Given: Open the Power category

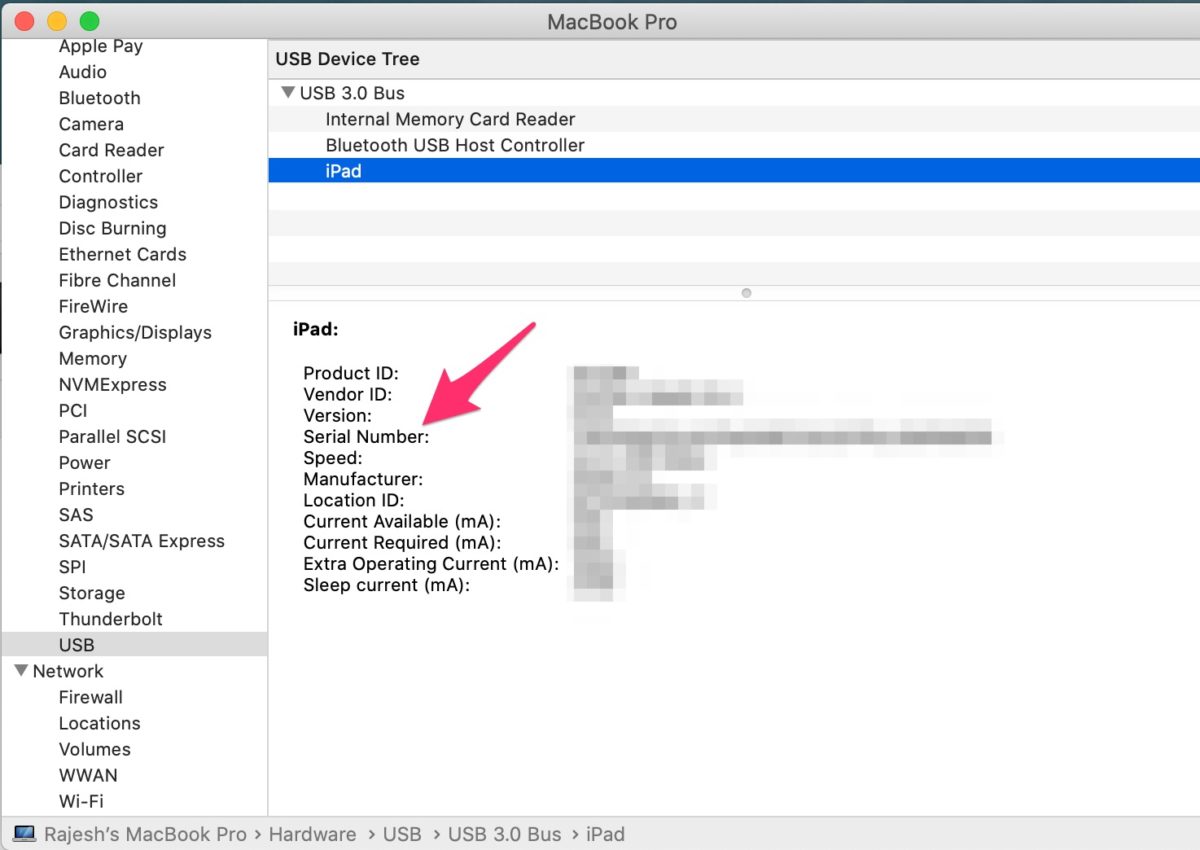Looking at the screenshot, I should [84, 463].
